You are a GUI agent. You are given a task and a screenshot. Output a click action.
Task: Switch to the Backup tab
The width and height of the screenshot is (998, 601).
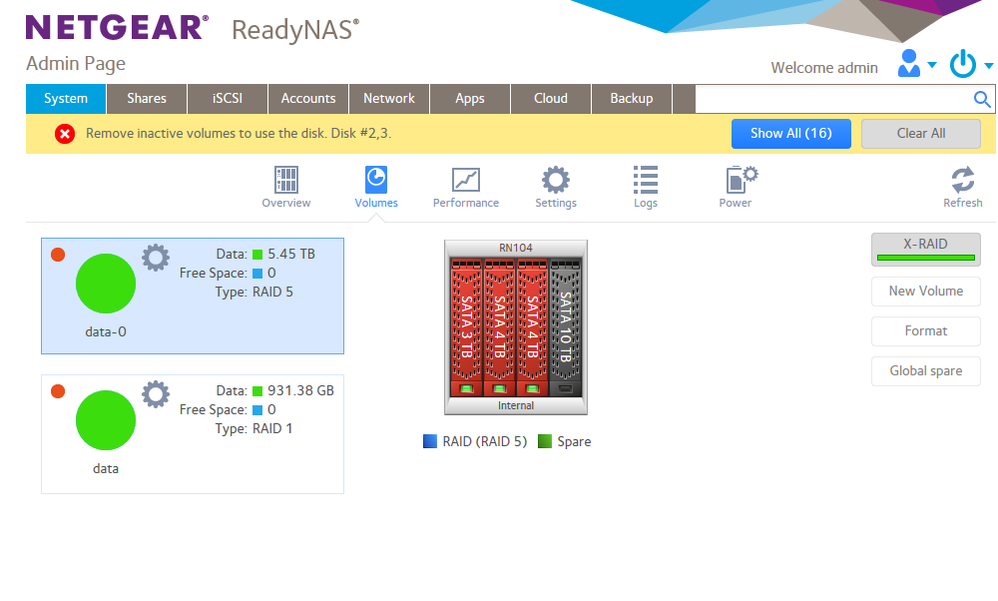tap(631, 99)
